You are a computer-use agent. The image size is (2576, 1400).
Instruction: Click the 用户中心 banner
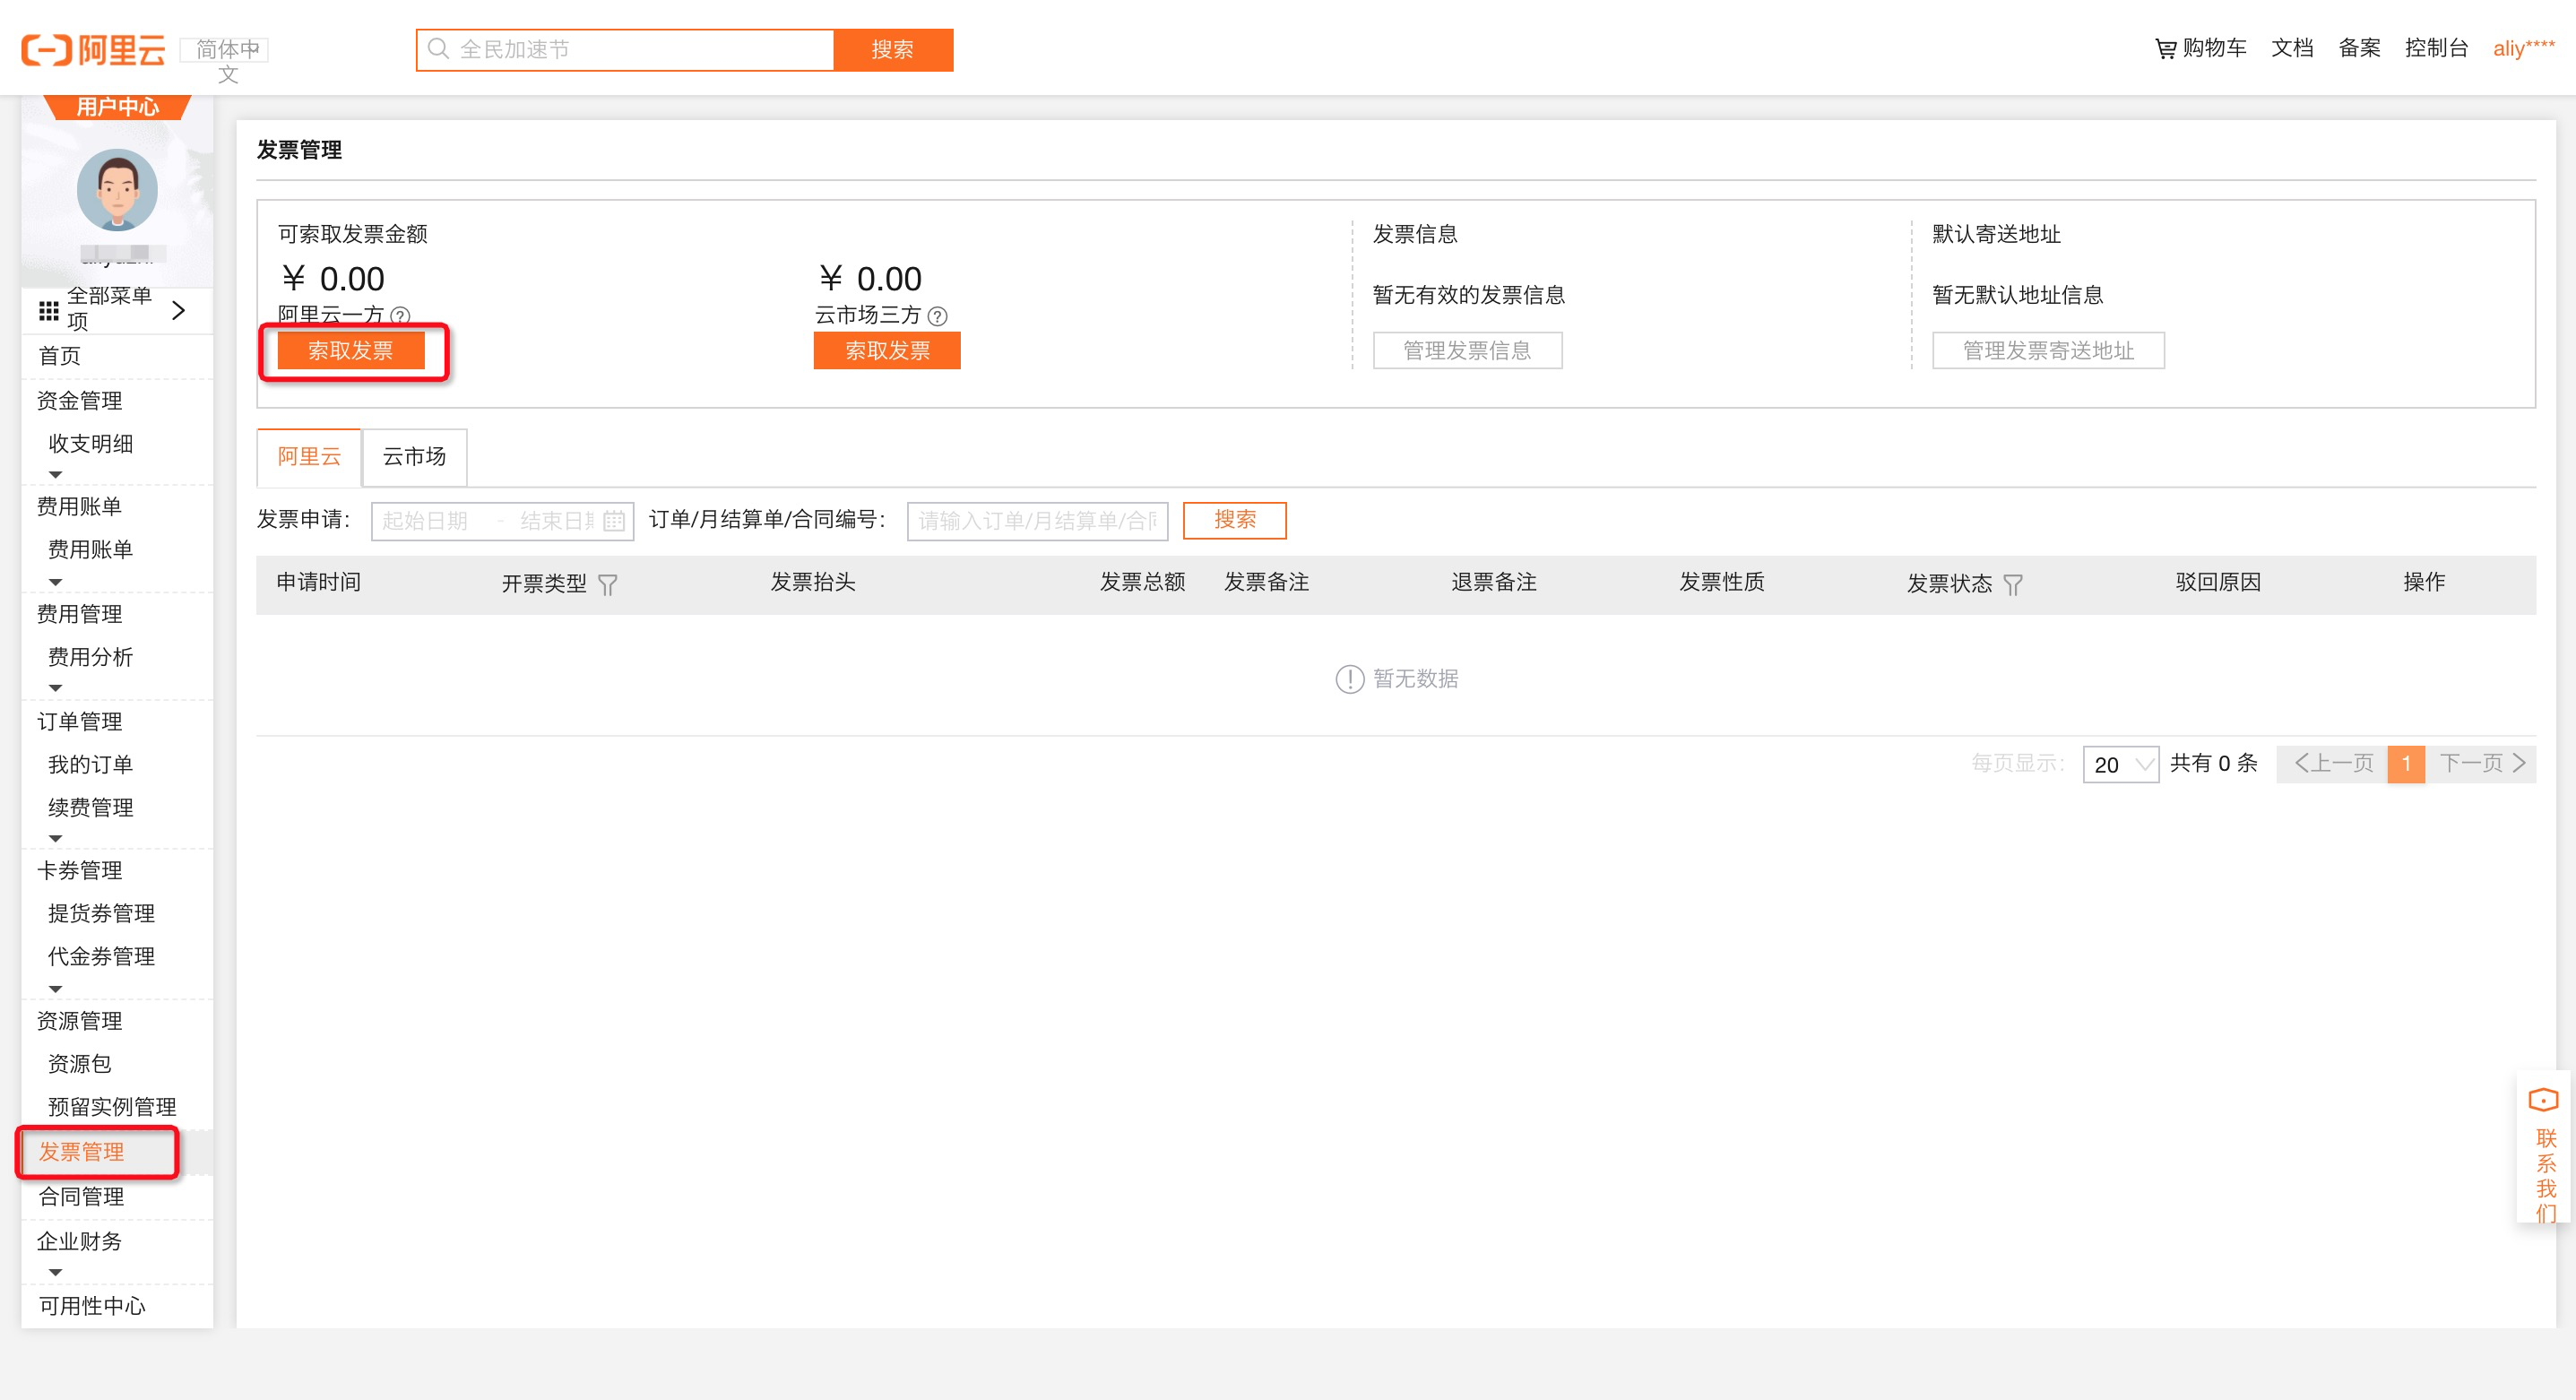tap(117, 106)
